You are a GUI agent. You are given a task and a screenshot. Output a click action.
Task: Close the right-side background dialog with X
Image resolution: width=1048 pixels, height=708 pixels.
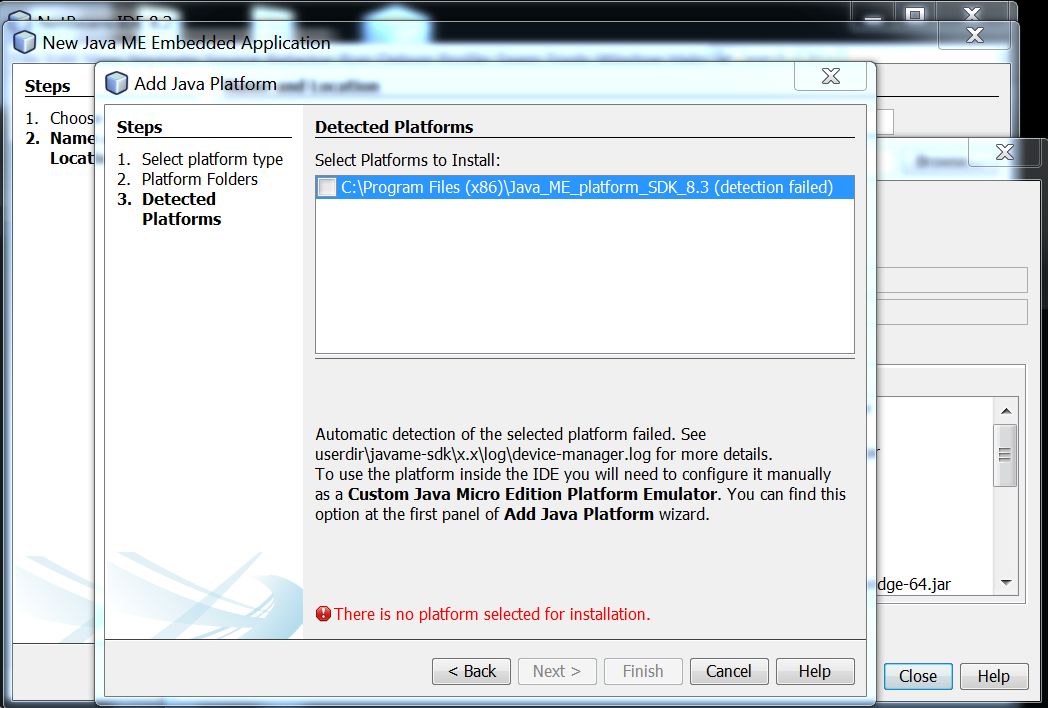[1005, 152]
